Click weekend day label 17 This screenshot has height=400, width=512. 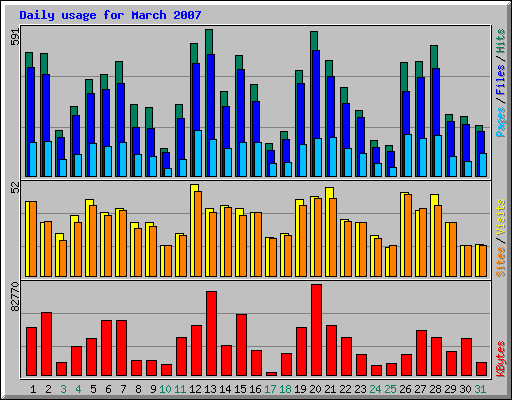point(270,389)
